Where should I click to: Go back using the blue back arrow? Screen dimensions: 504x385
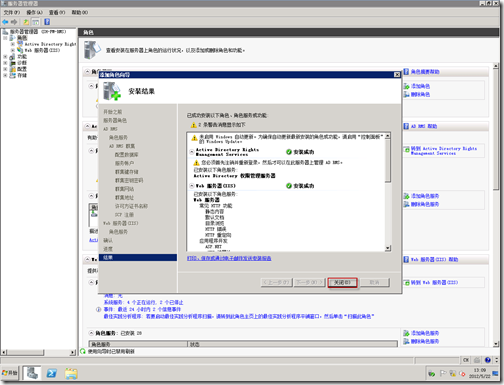point(5,22)
